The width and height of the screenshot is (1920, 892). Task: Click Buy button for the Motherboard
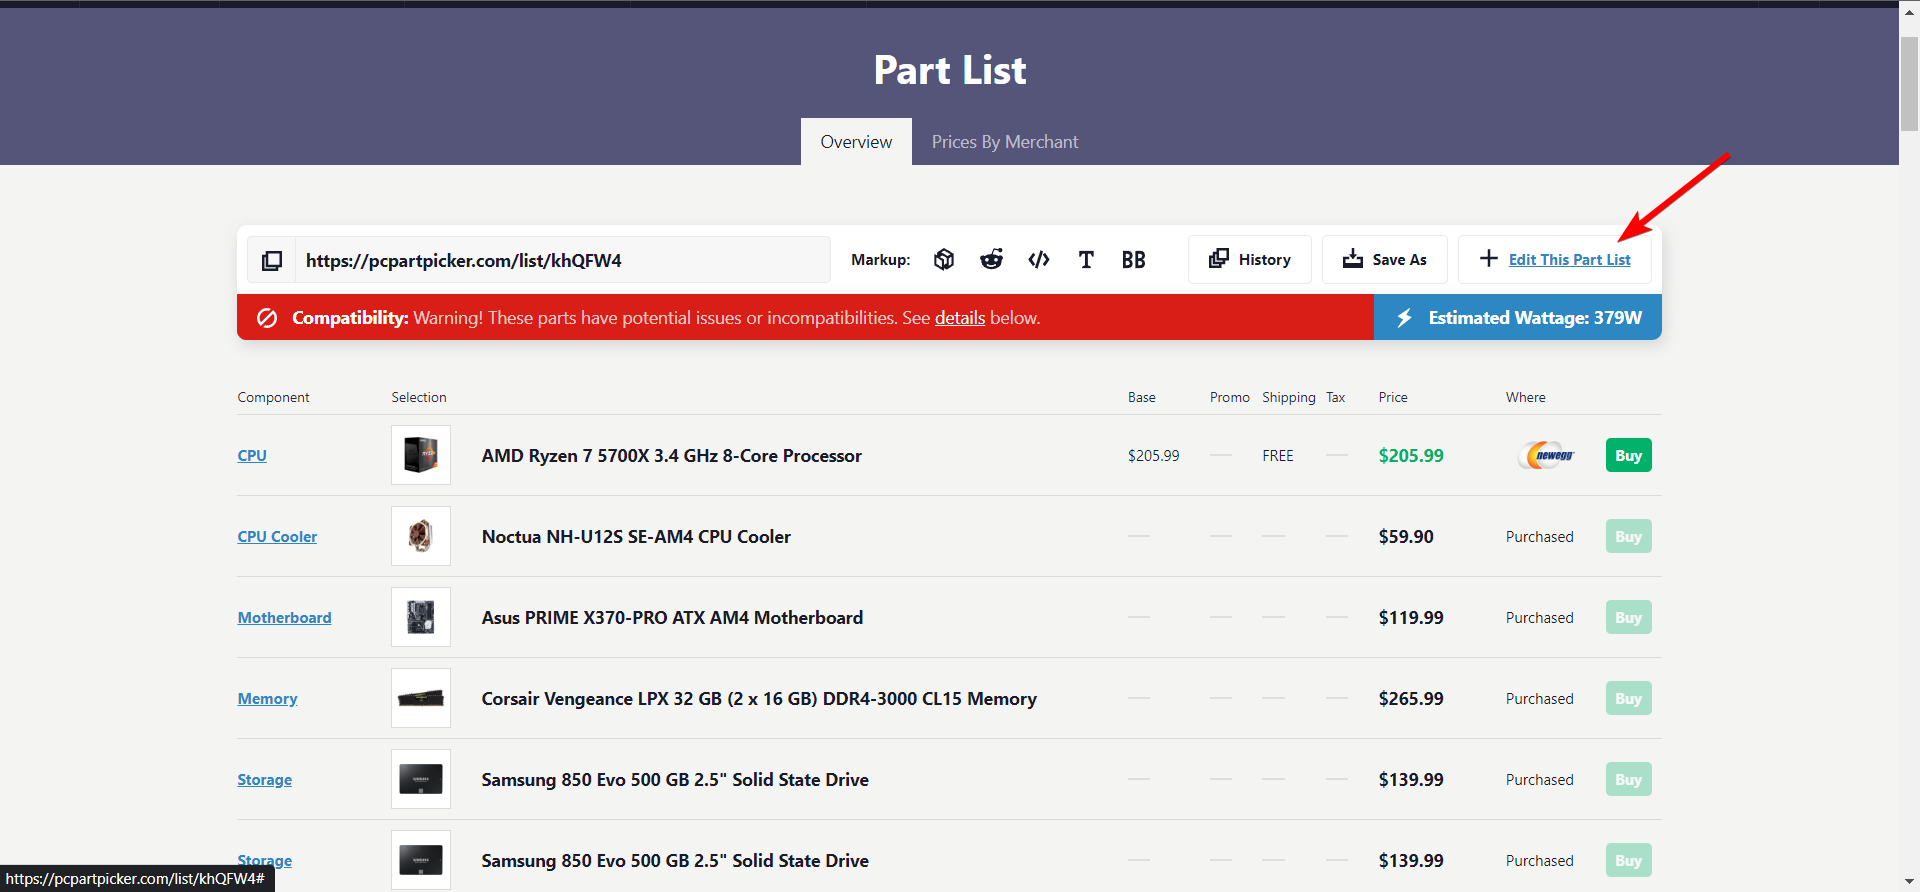click(1628, 617)
